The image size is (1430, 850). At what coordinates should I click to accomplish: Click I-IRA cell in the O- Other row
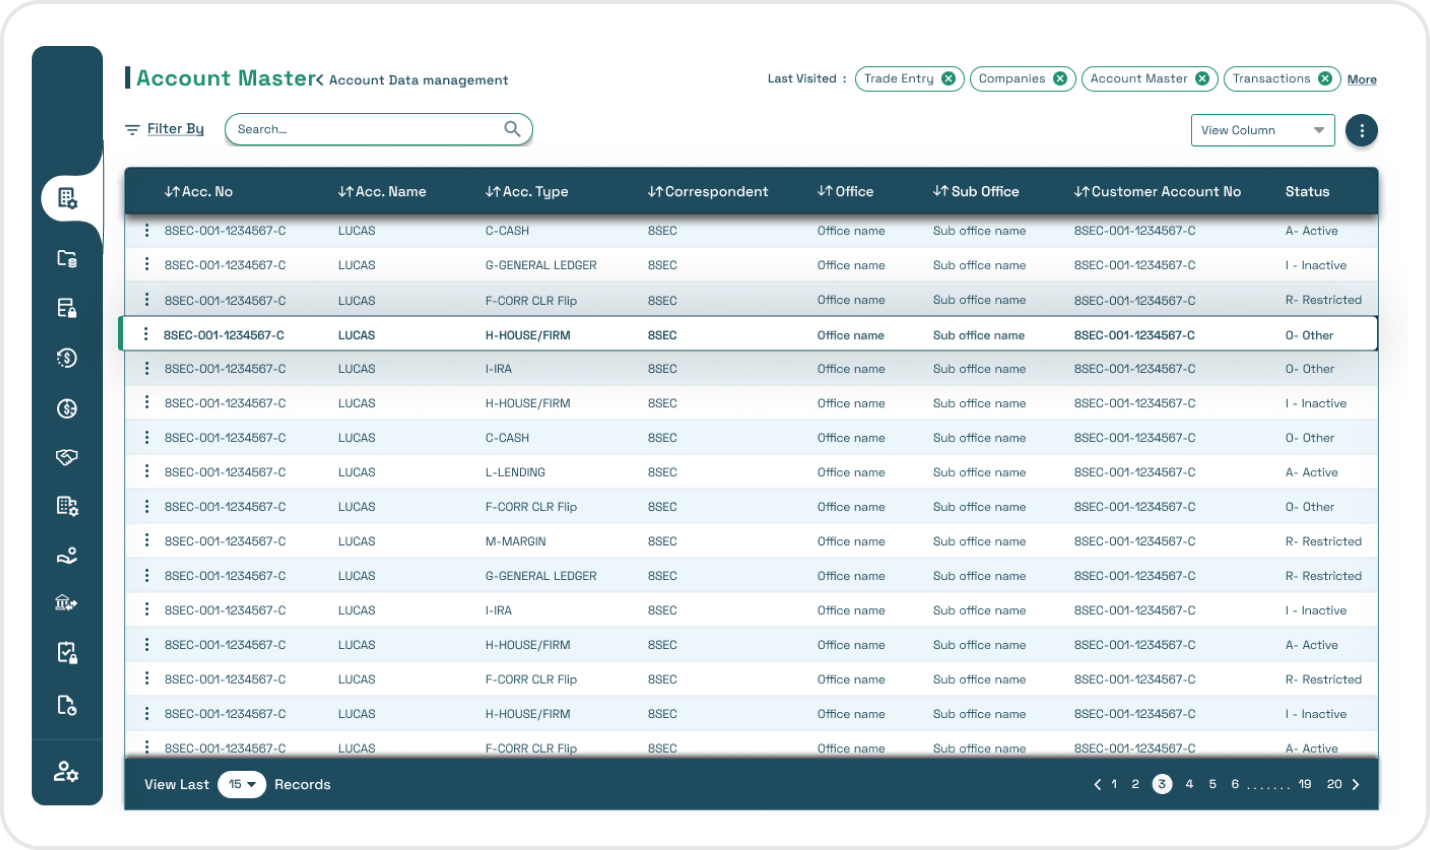tap(498, 369)
